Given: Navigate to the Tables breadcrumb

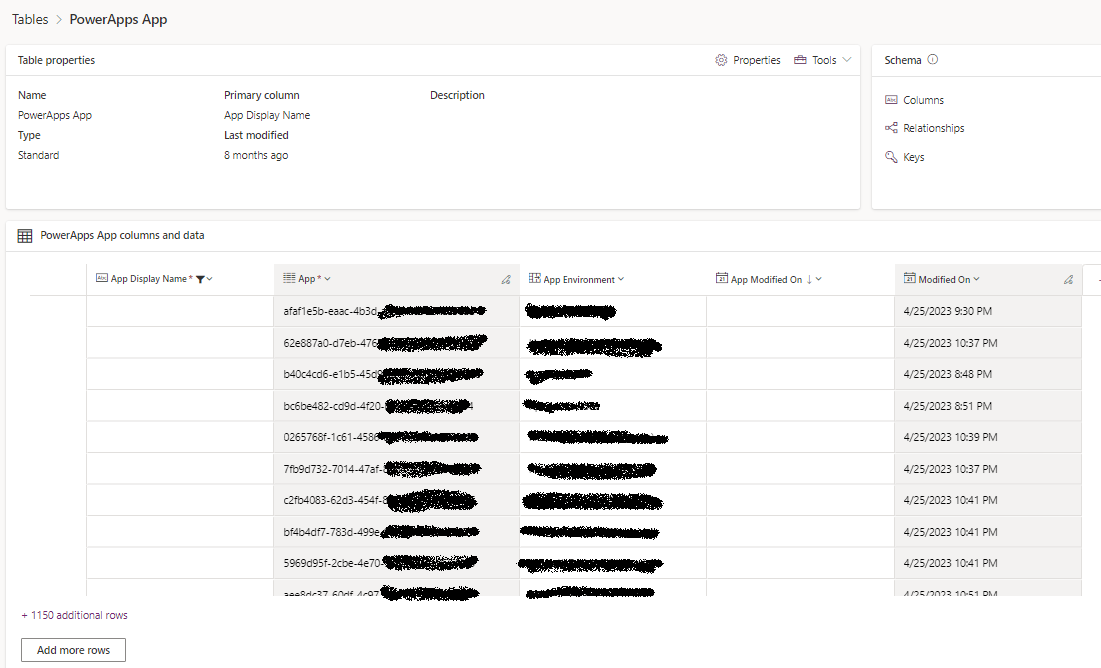Looking at the screenshot, I should coord(29,18).
